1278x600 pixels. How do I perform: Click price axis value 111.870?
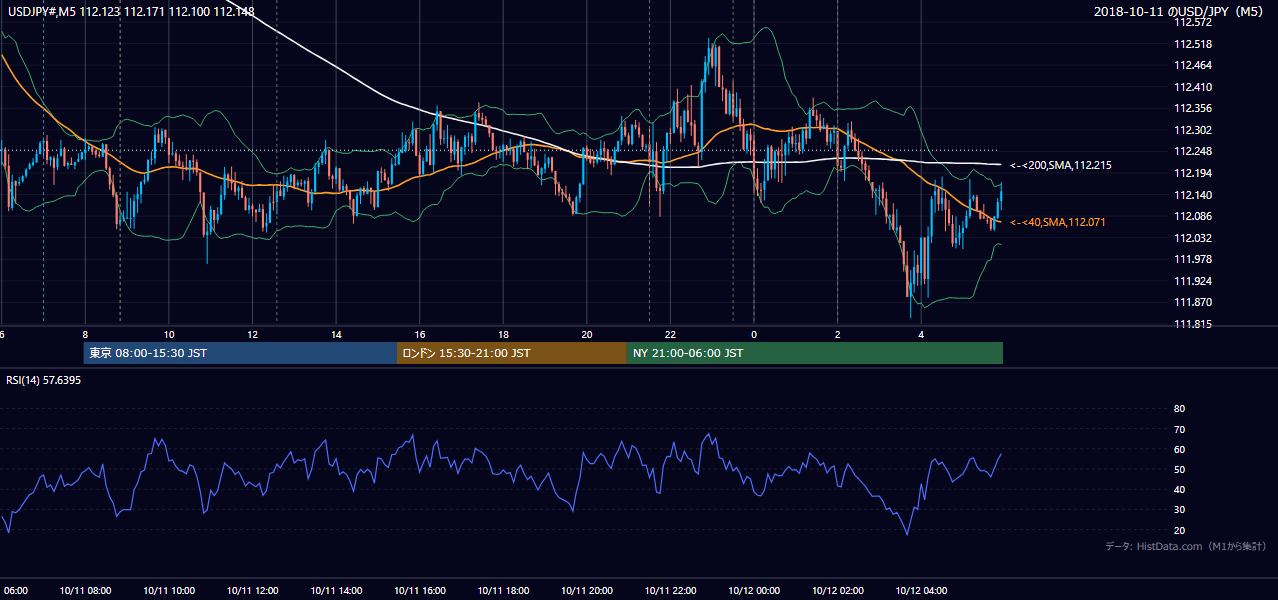coord(1193,302)
